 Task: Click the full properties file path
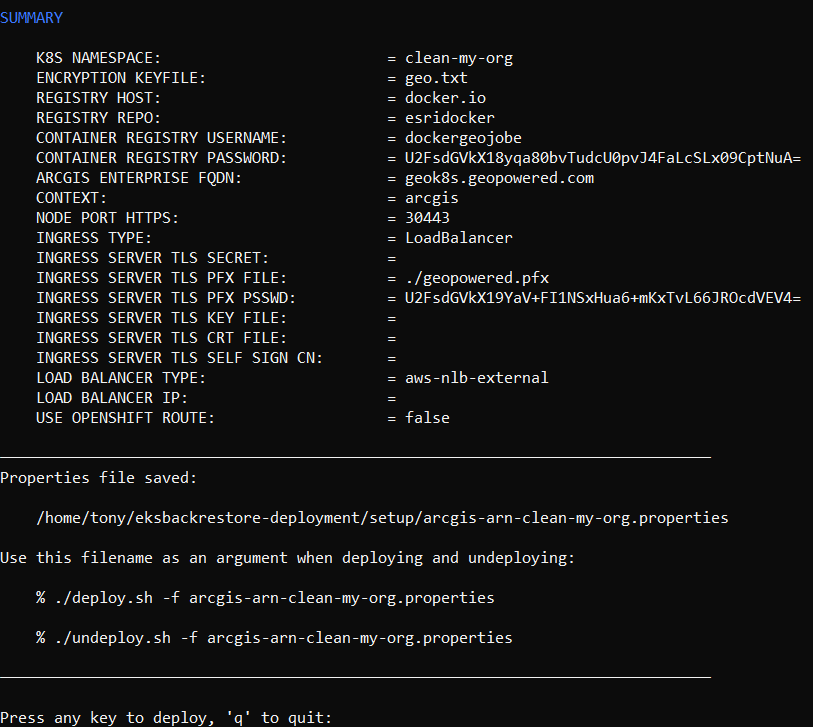coord(382,518)
